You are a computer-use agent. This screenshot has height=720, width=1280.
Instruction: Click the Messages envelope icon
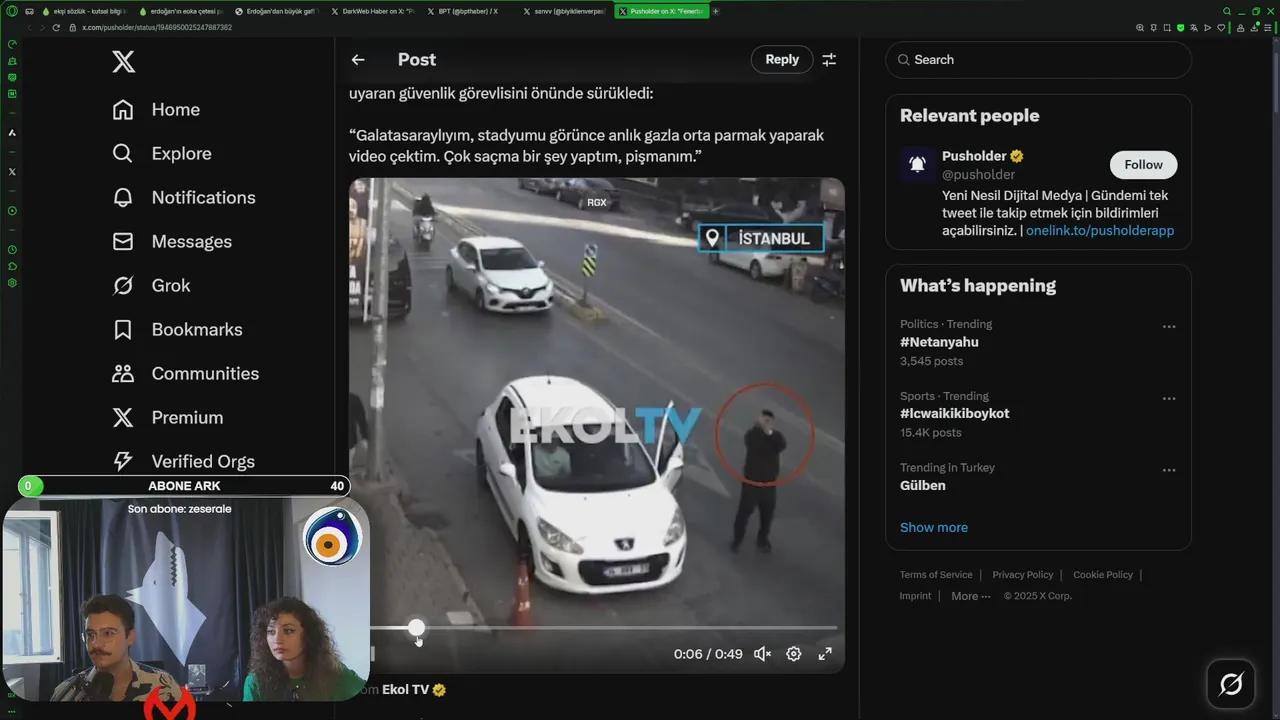pyautogui.click(x=123, y=242)
